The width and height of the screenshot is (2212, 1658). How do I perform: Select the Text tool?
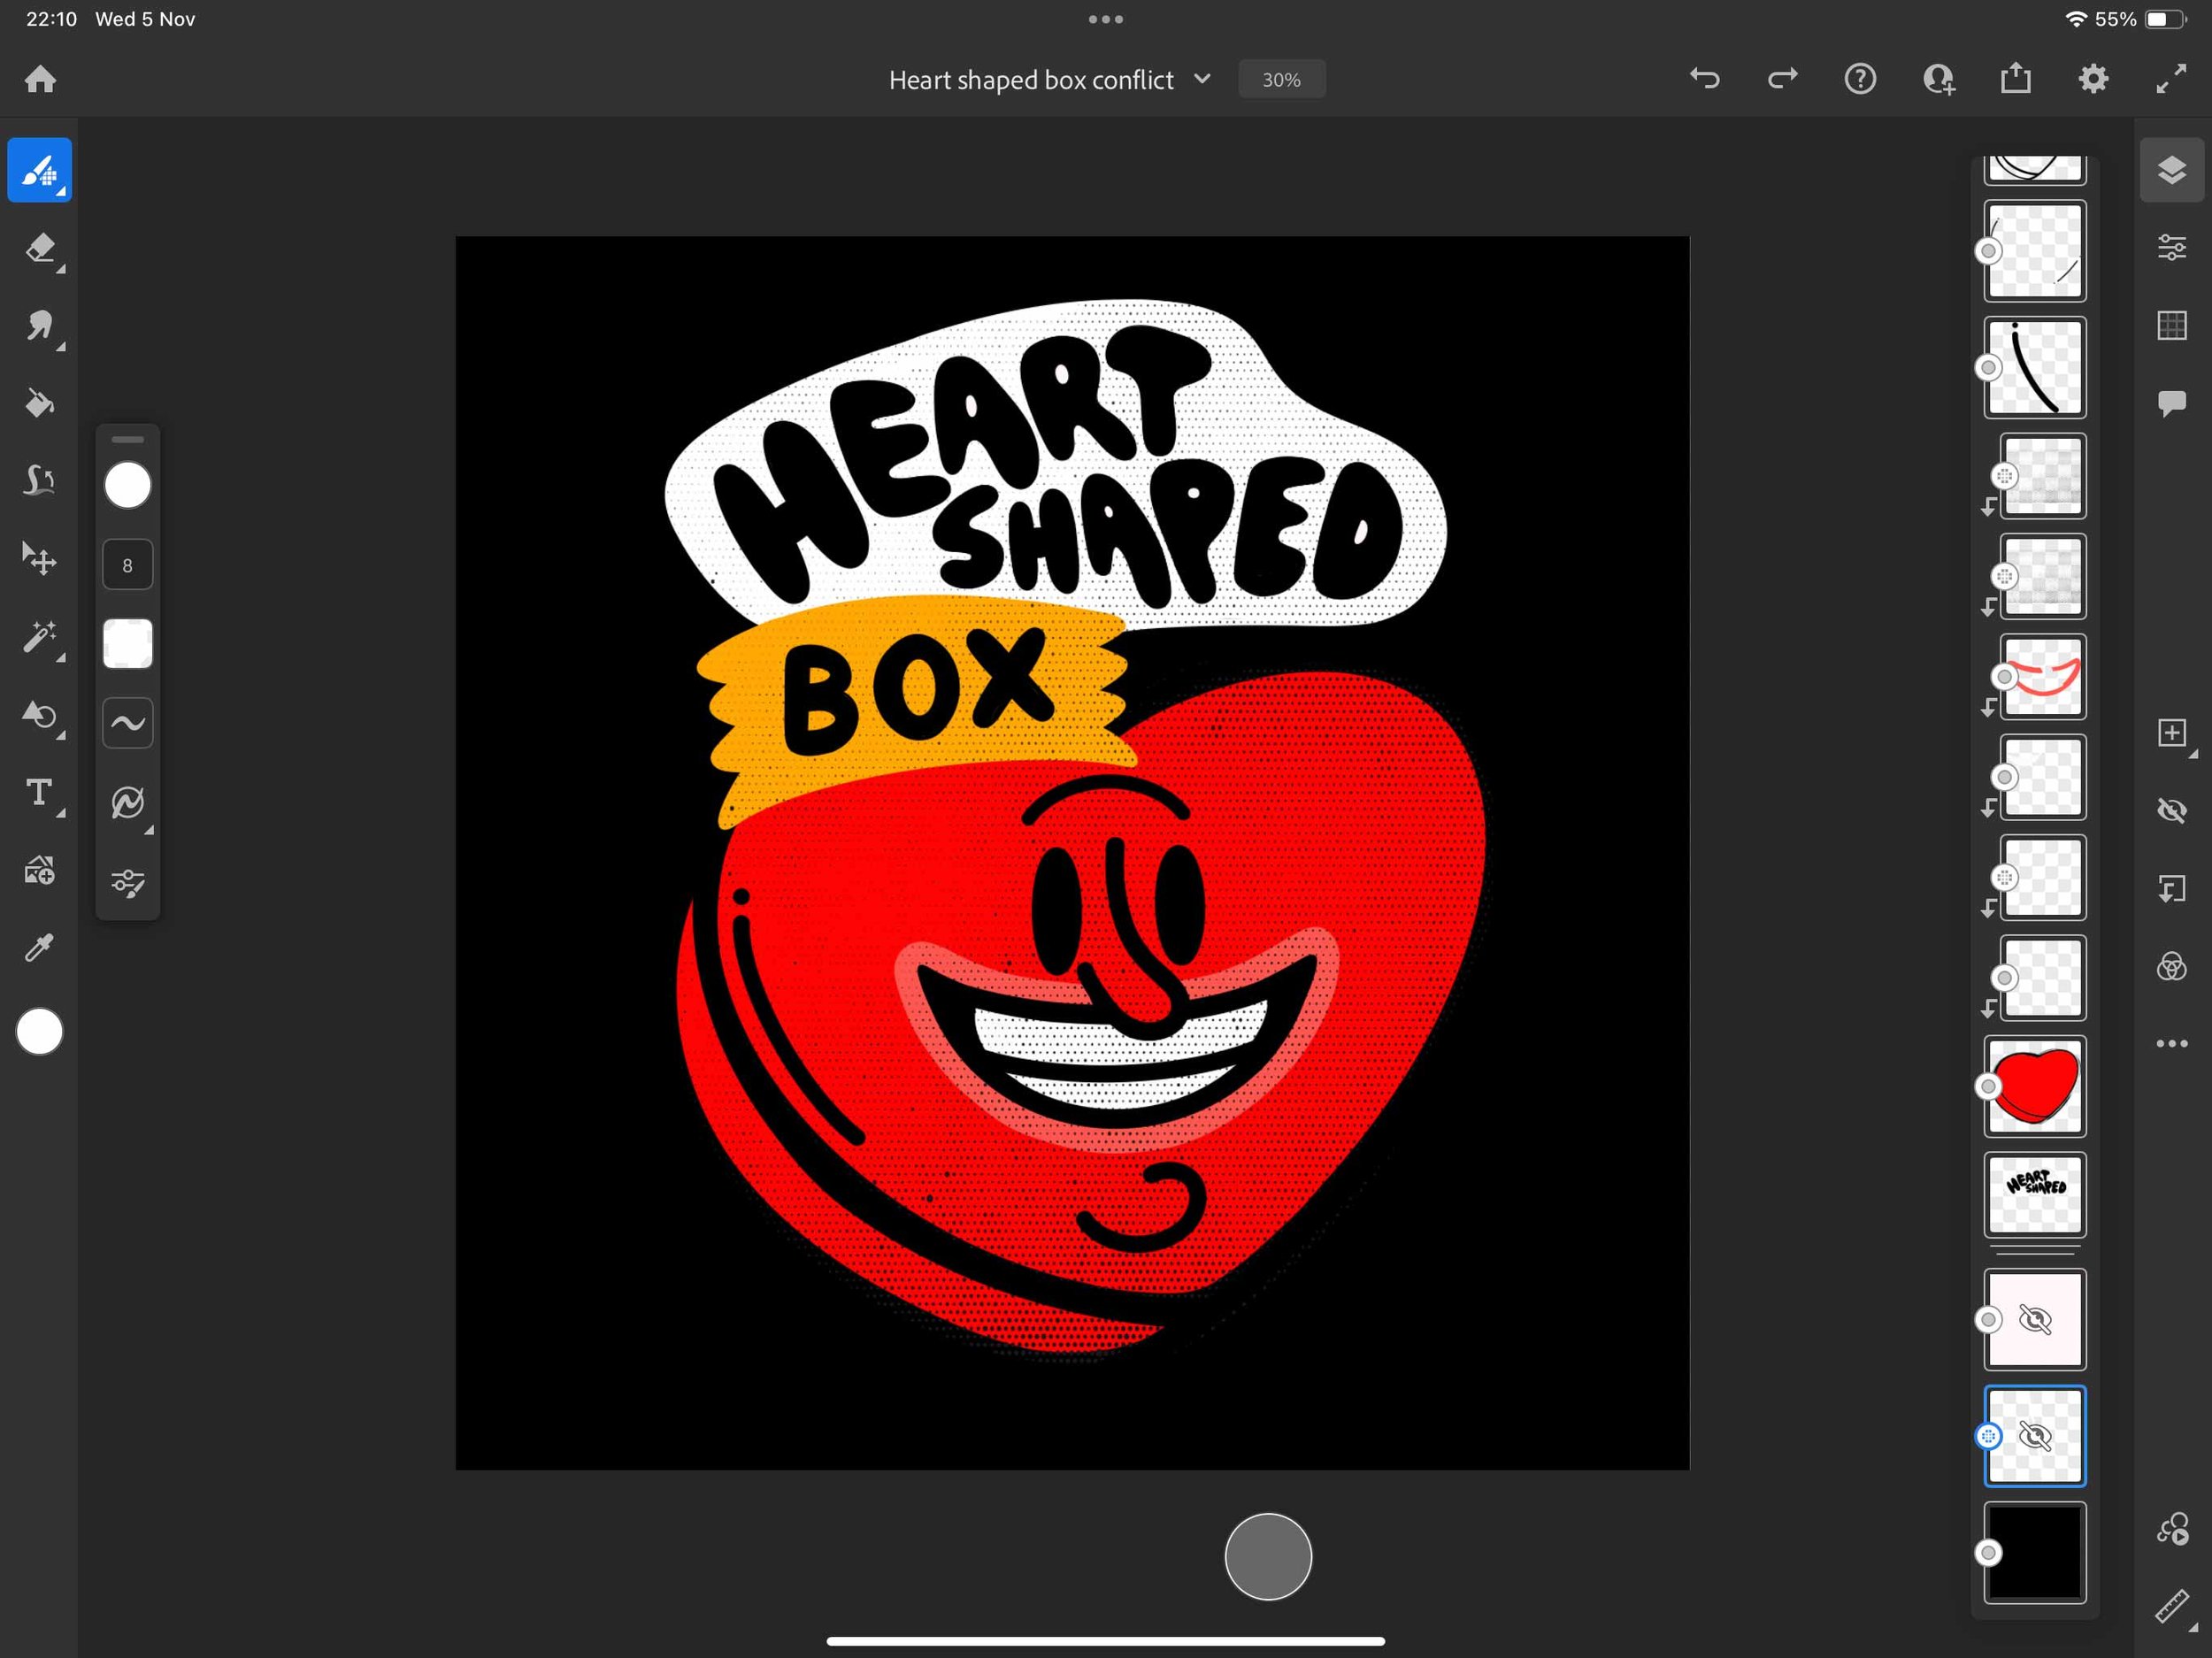pyautogui.click(x=40, y=793)
